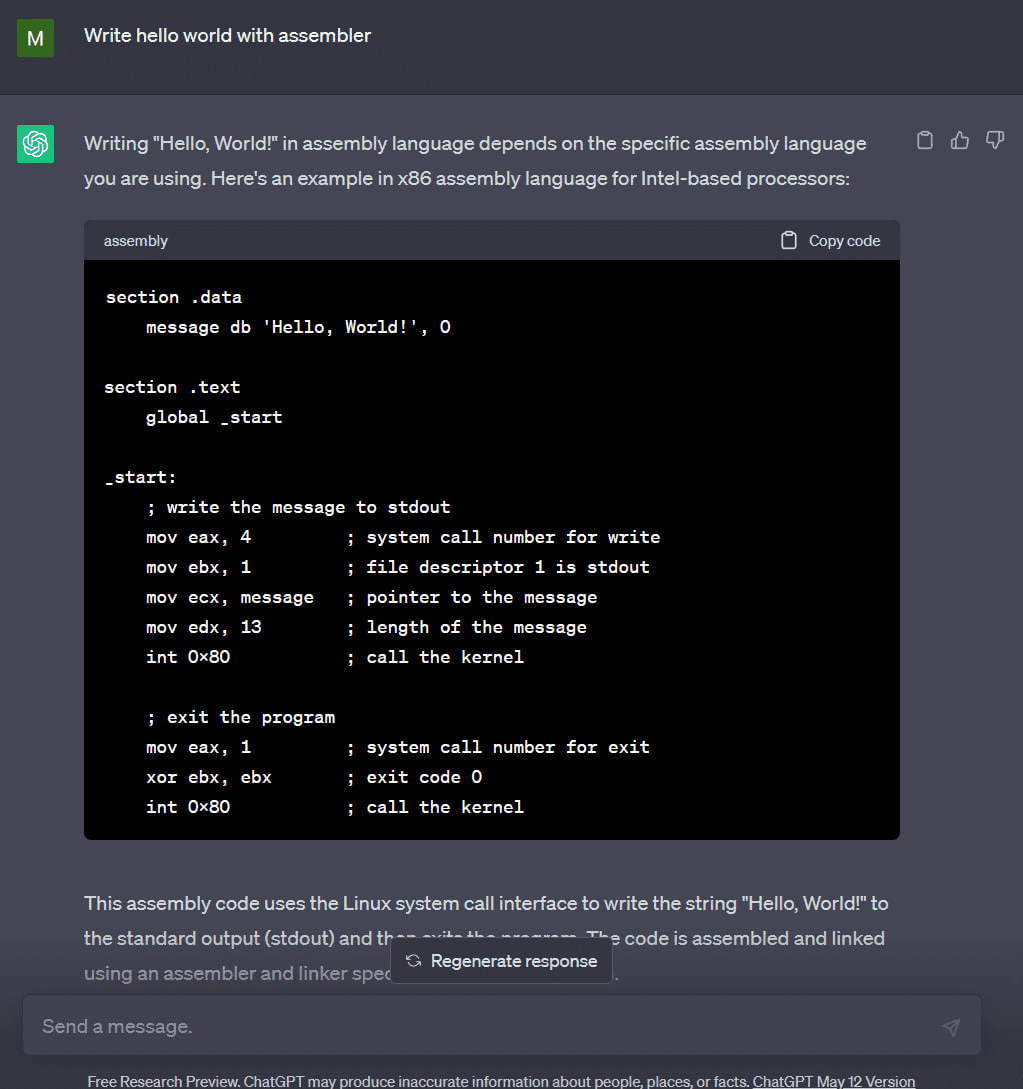Screen dimensions: 1023x1089
Task: Click the prompt text 'Write hello world with assembler'
Action: point(227,35)
